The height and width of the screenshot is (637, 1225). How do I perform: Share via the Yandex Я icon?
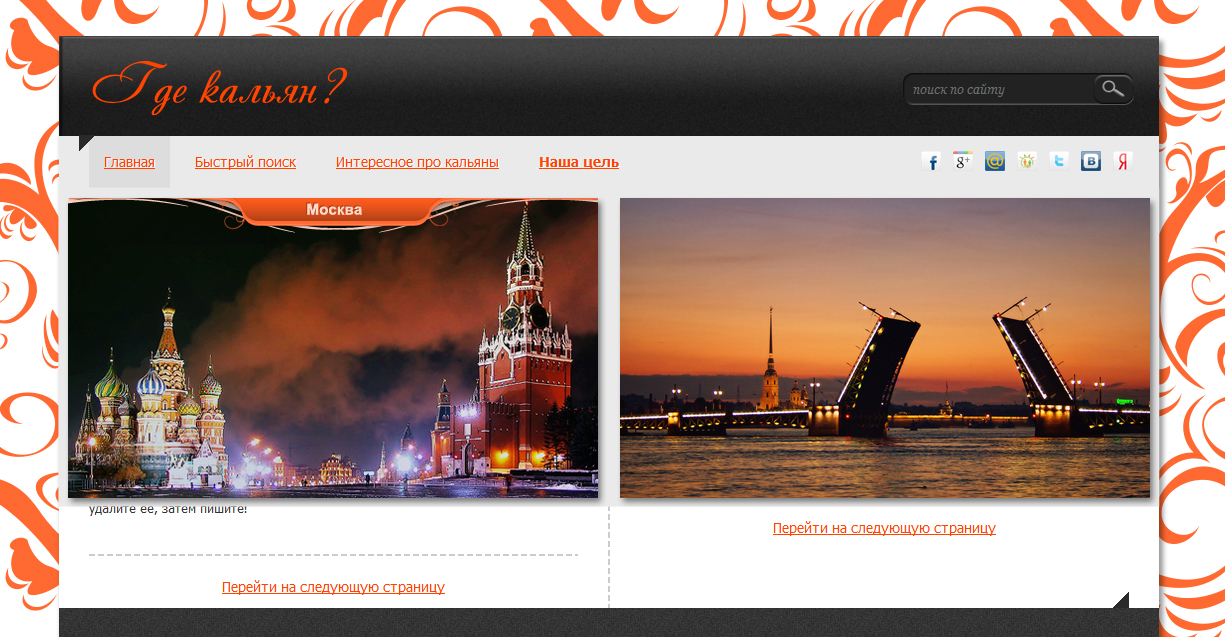click(x=1123, y=162)
